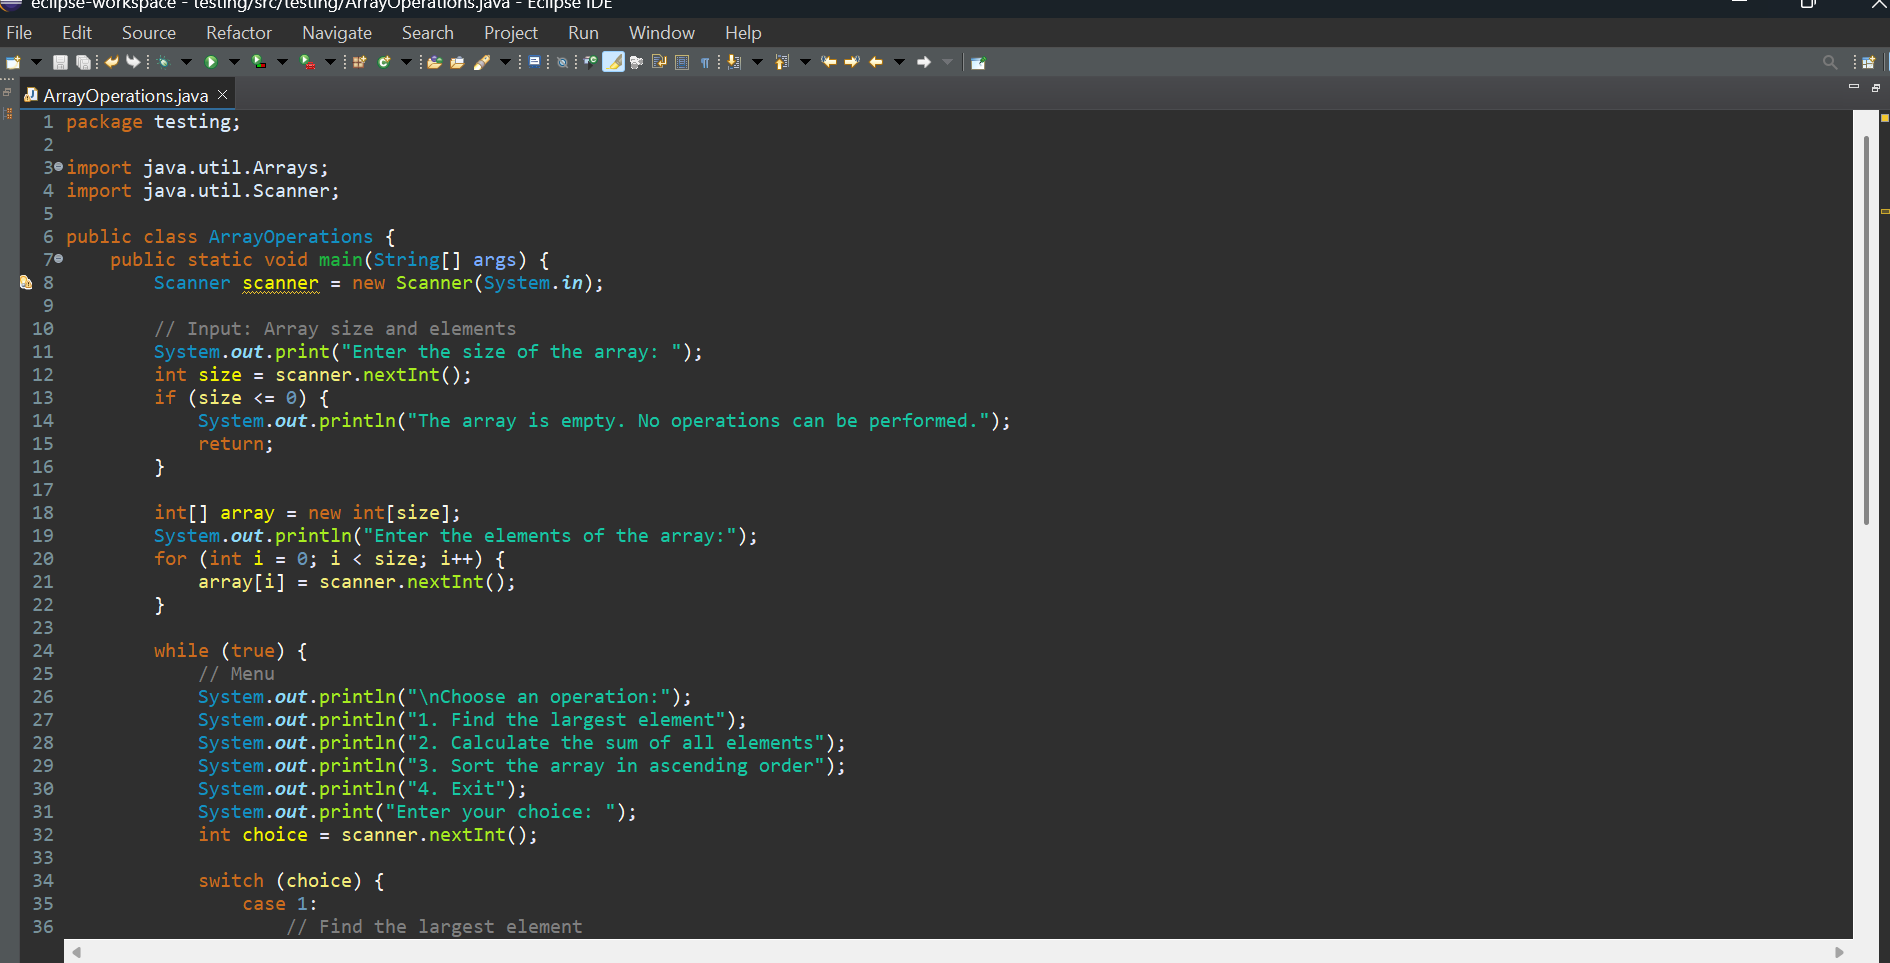Viewport: 1890px width, 963px height.
Task: Toggle Mark Occurrences highlighter button
Action: pos(613,62)
